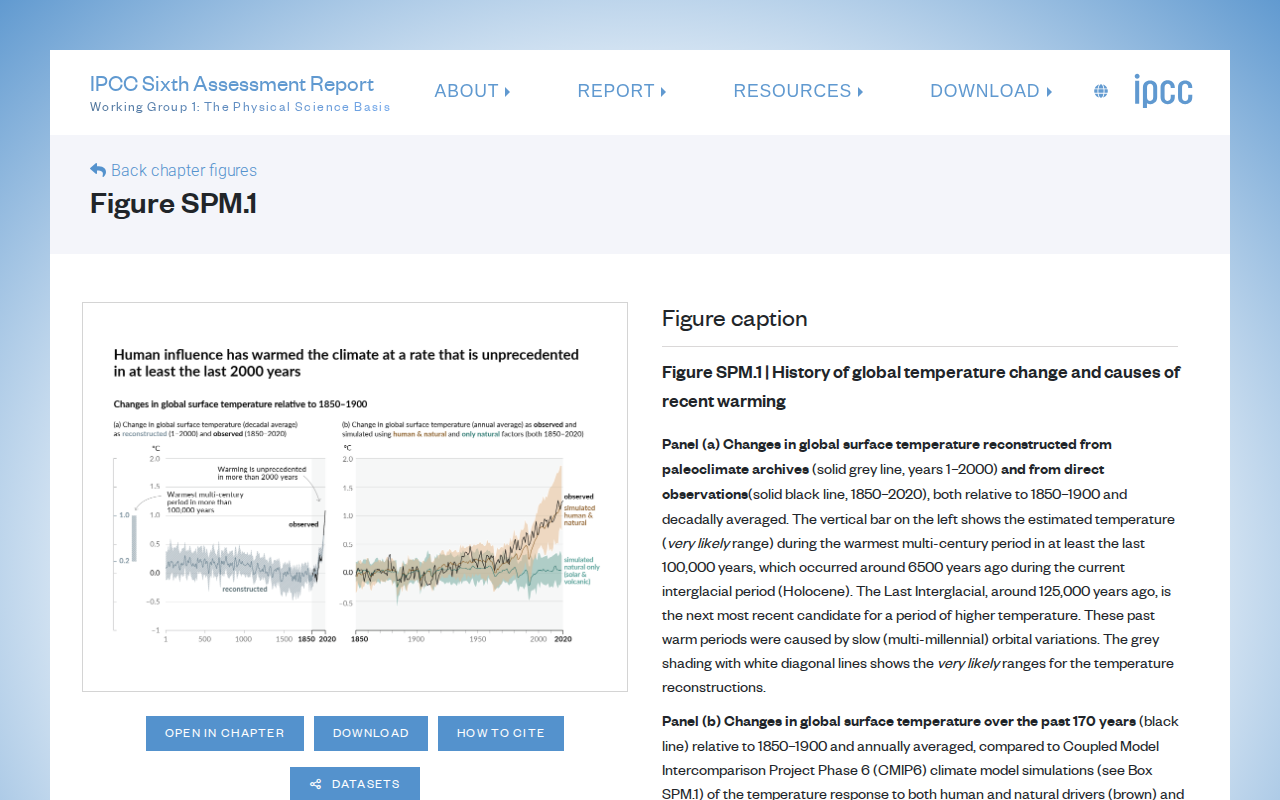Click the Figure SPM.1 chart thumbnail
The image size is (1280, 800).
pos(355,497)
